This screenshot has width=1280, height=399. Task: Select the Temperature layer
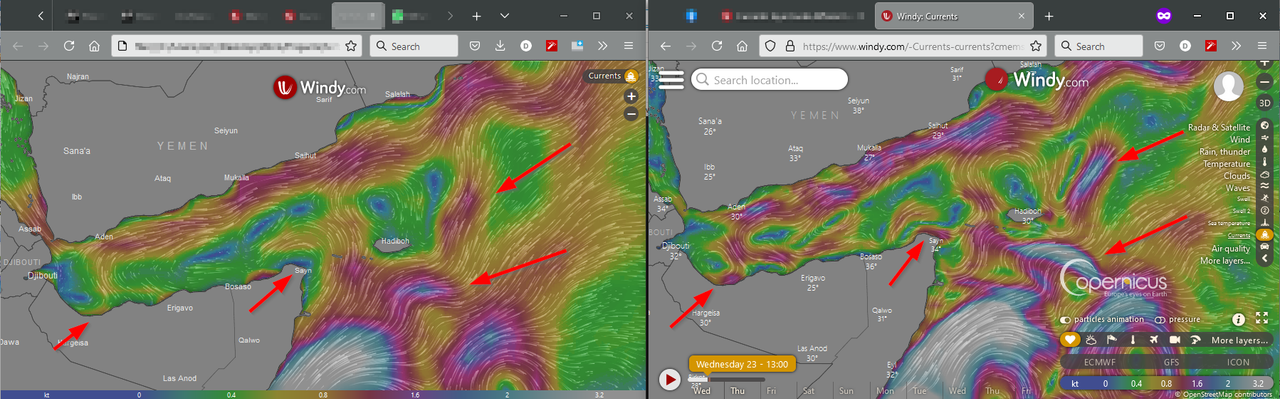tap(1226, 164)
